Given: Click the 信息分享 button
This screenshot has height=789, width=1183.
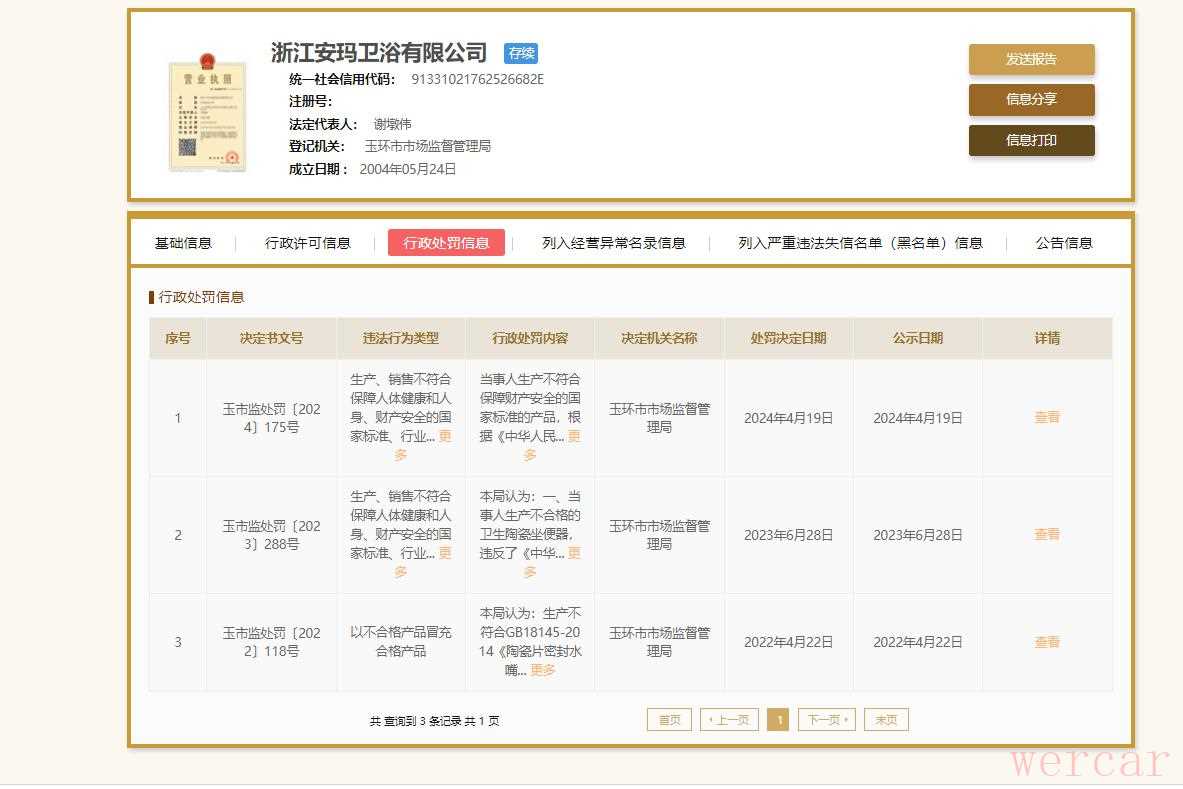Looking at the screenshot, I should [1031, 99].
